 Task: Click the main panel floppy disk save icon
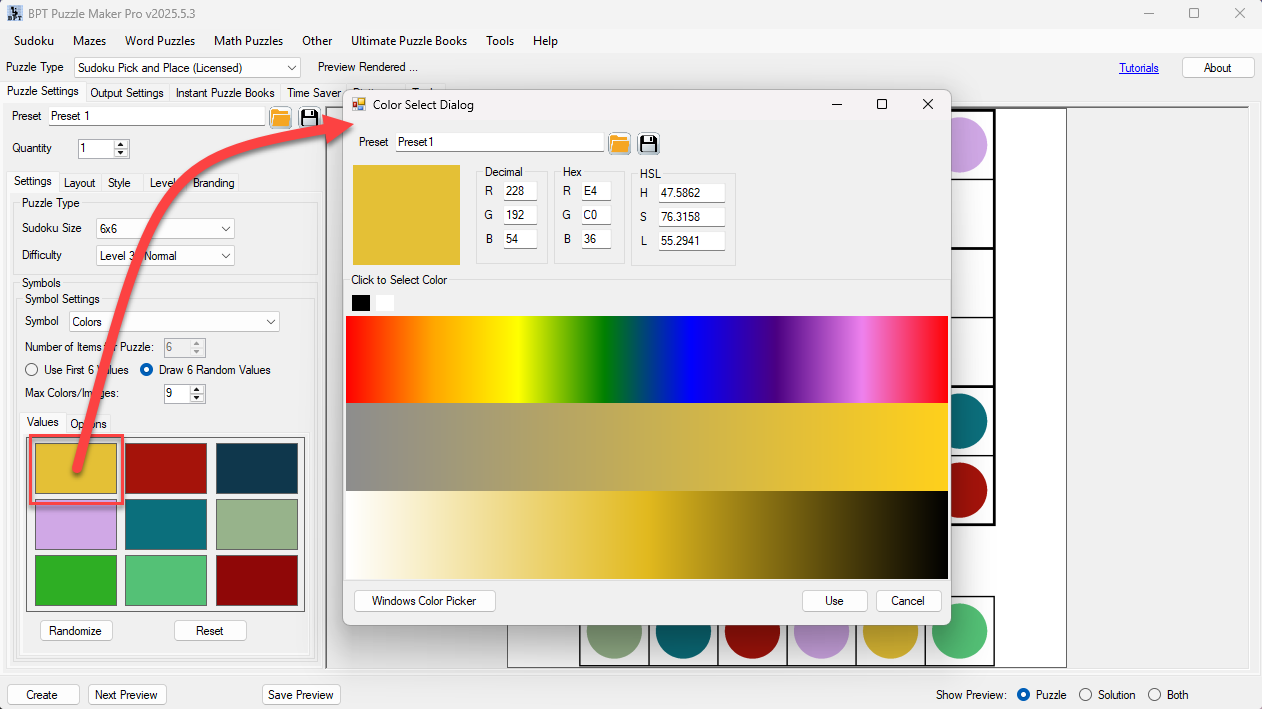tap(310, 117)
